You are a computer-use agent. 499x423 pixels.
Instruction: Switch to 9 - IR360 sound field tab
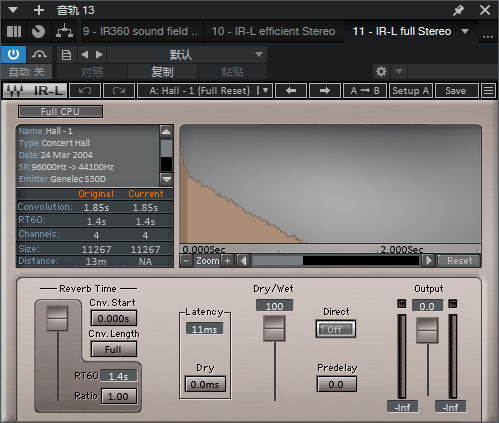coord(142,31)
